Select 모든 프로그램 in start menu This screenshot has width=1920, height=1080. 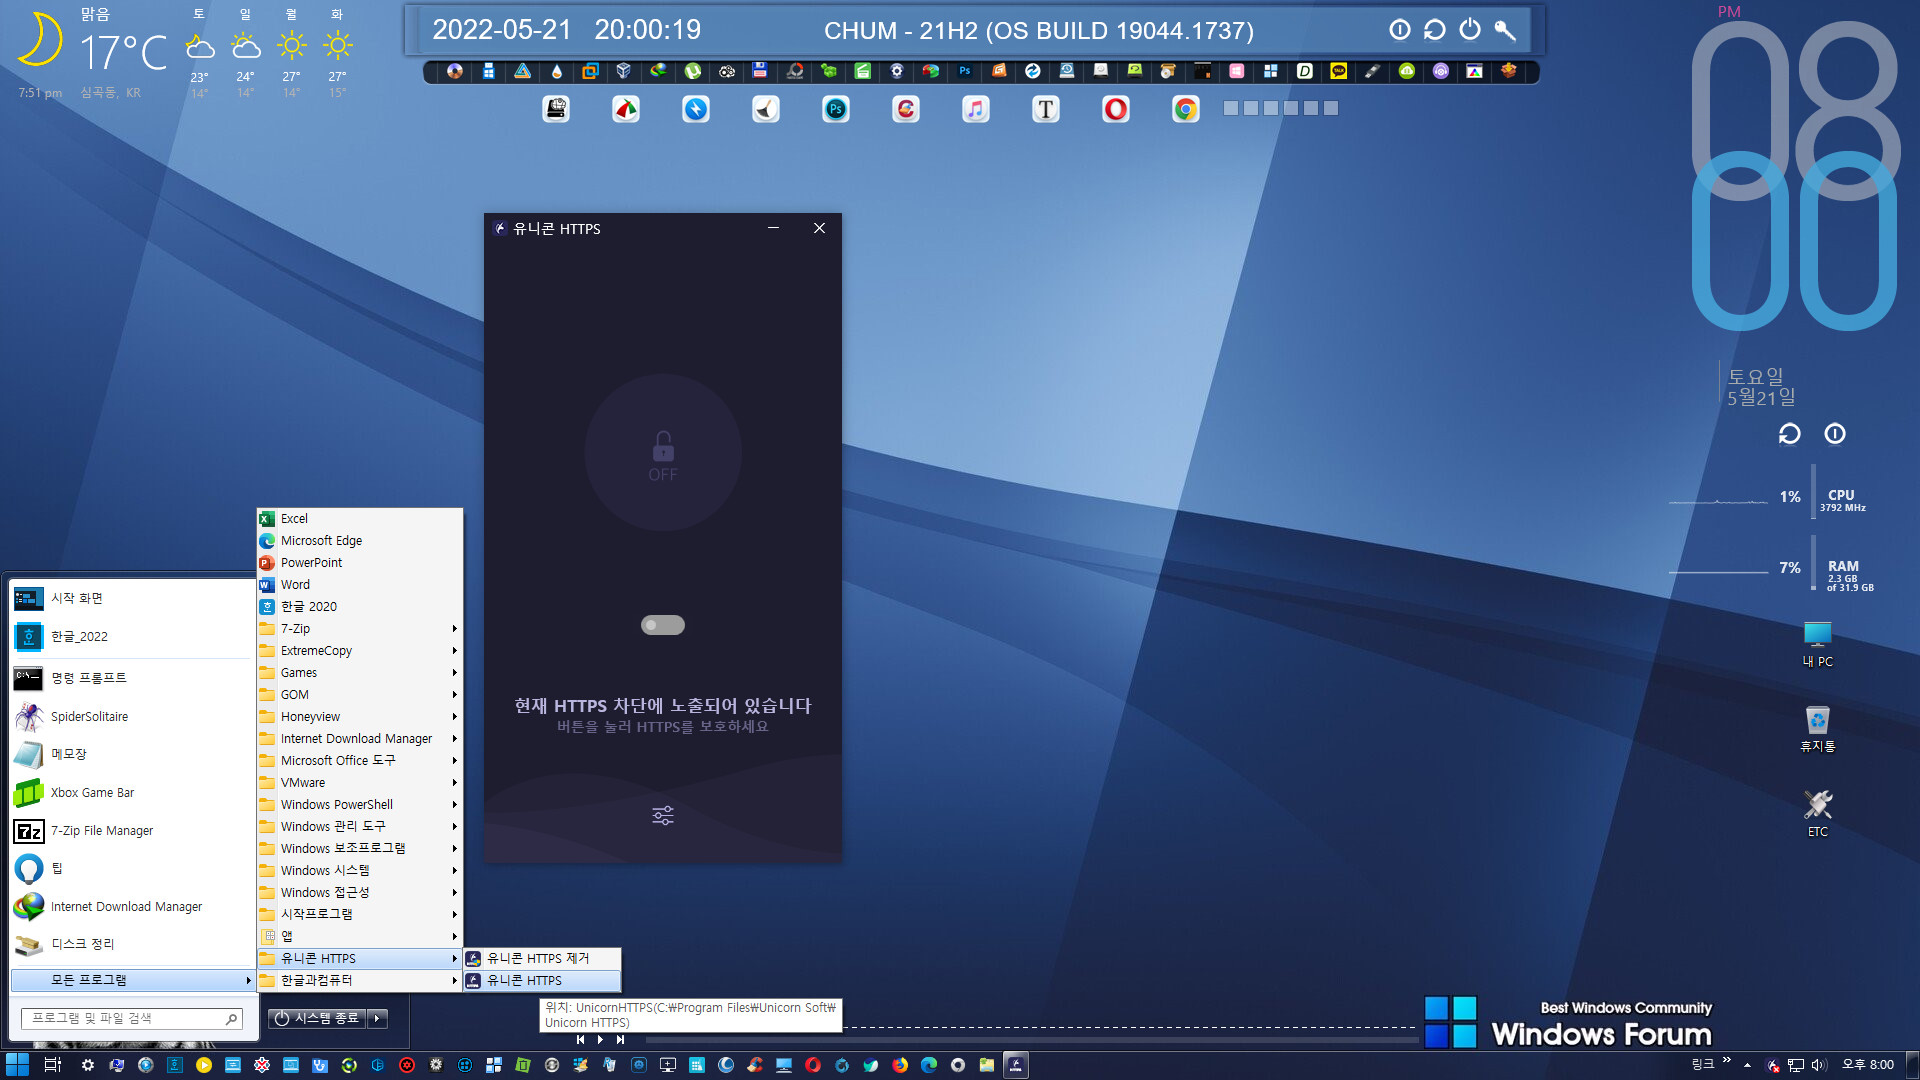pyautogui.click(x=132, y=980)
